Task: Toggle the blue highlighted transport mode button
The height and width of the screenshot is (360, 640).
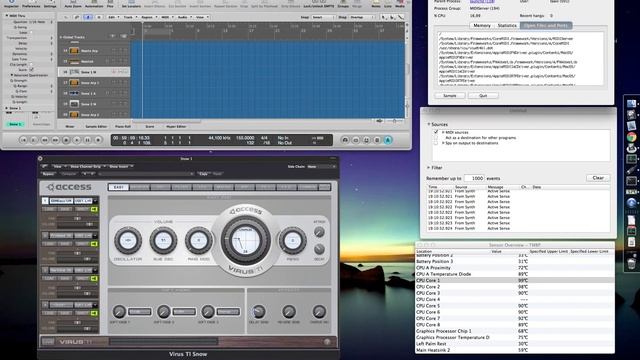Action: [388, 140]
